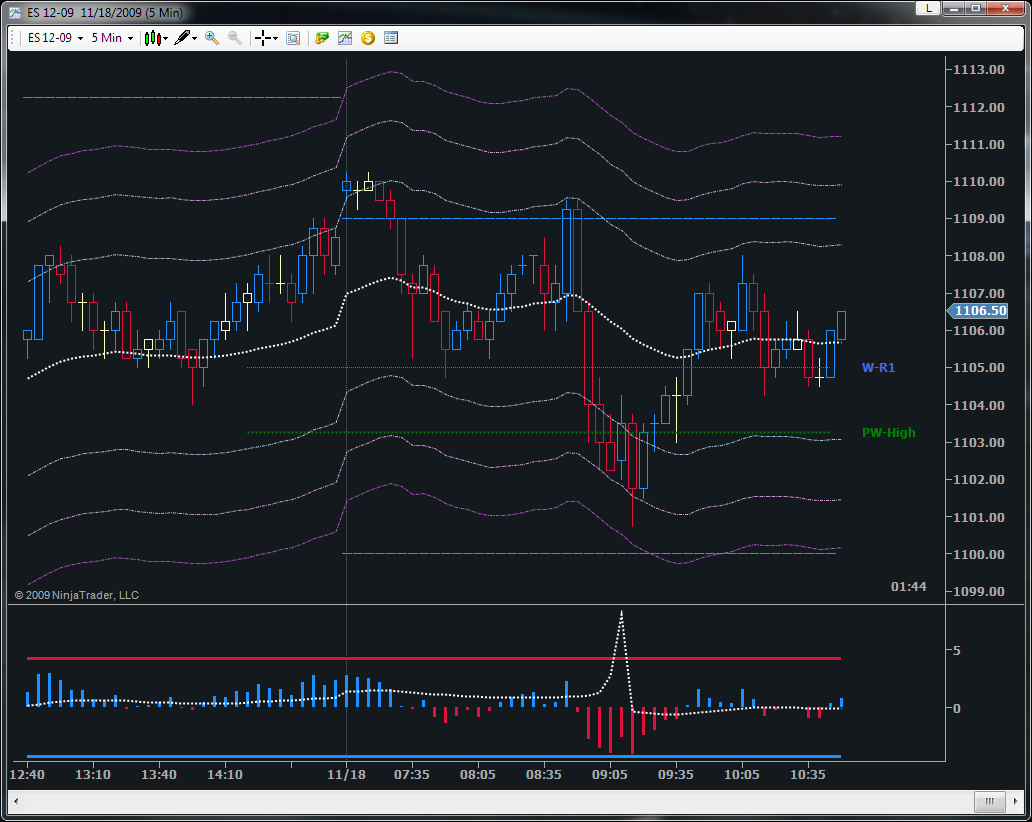Click the 1109.00 price axis label
Viewport: 1032px width, 822px height.
pyautogui.click(x=979, y=218)
